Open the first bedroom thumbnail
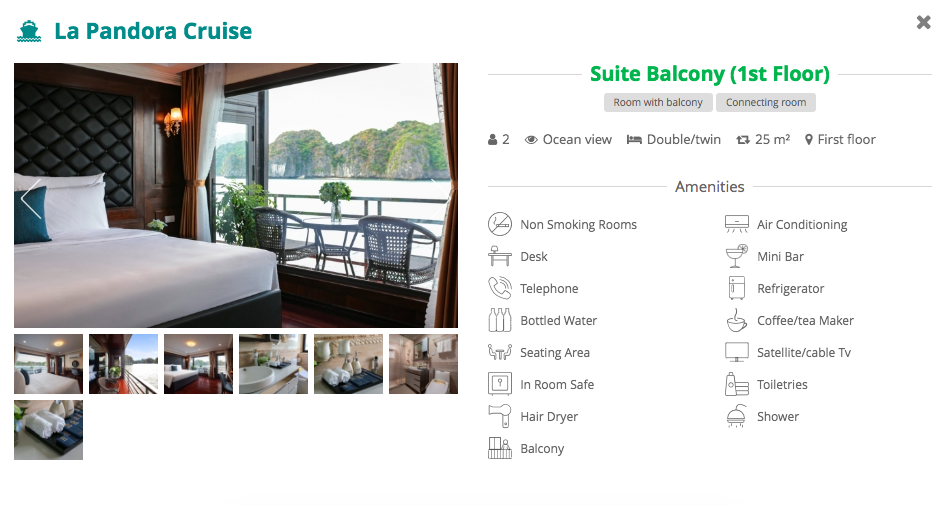This screenshot has width=943, height=505. coord(49,364)
